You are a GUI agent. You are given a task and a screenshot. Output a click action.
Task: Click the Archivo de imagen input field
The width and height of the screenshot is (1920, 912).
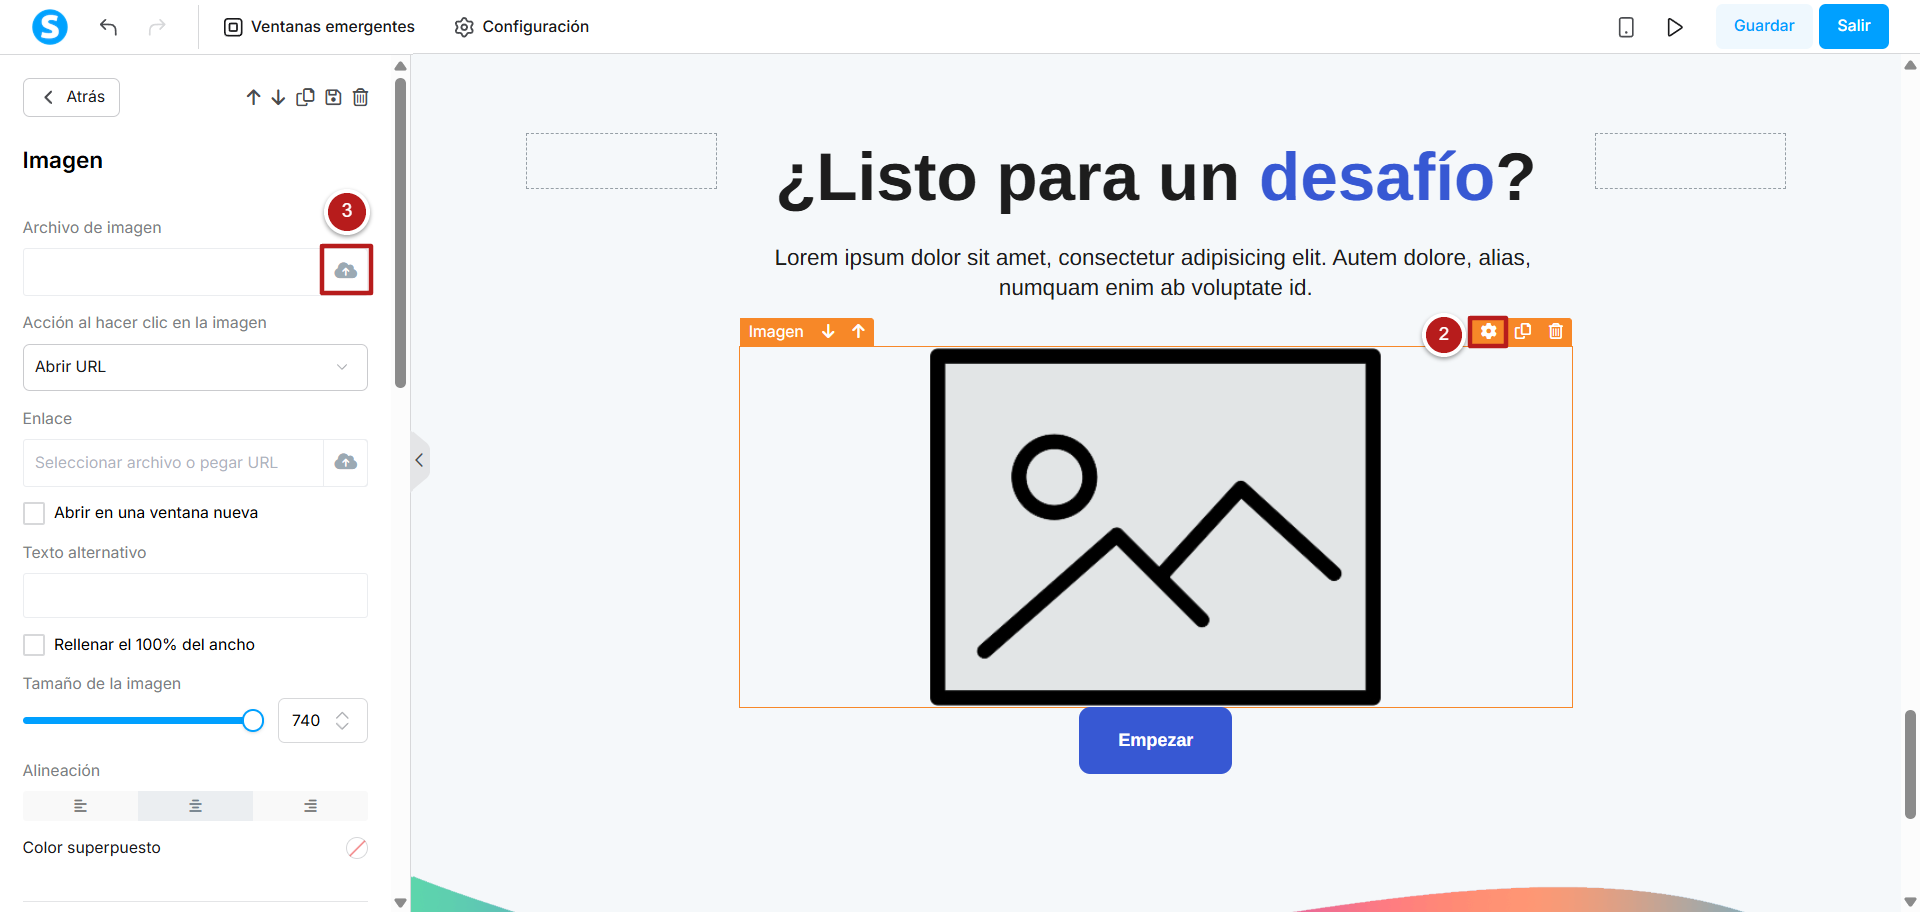(x=172, y=271)
